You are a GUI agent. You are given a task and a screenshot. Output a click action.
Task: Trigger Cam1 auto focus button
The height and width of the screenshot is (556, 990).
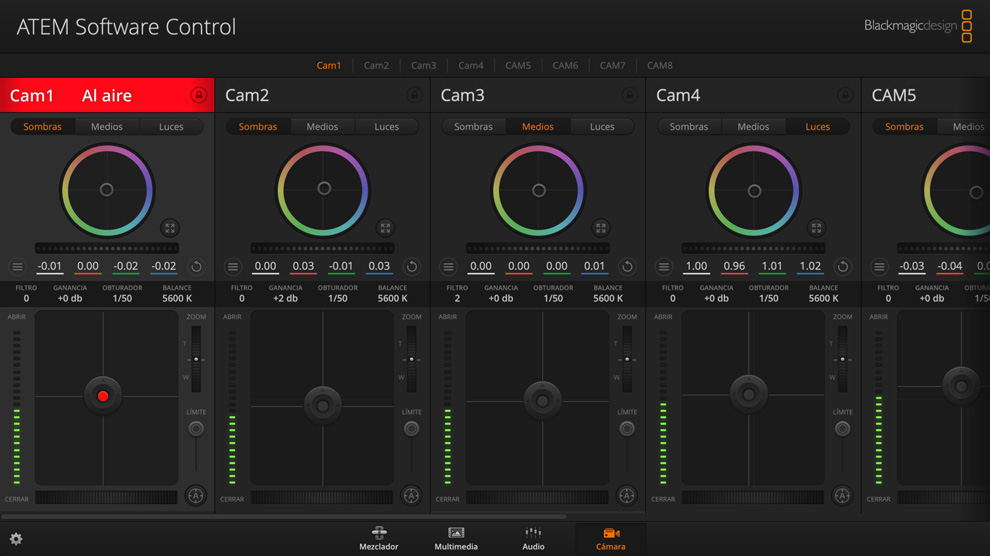tap(196, 495)
